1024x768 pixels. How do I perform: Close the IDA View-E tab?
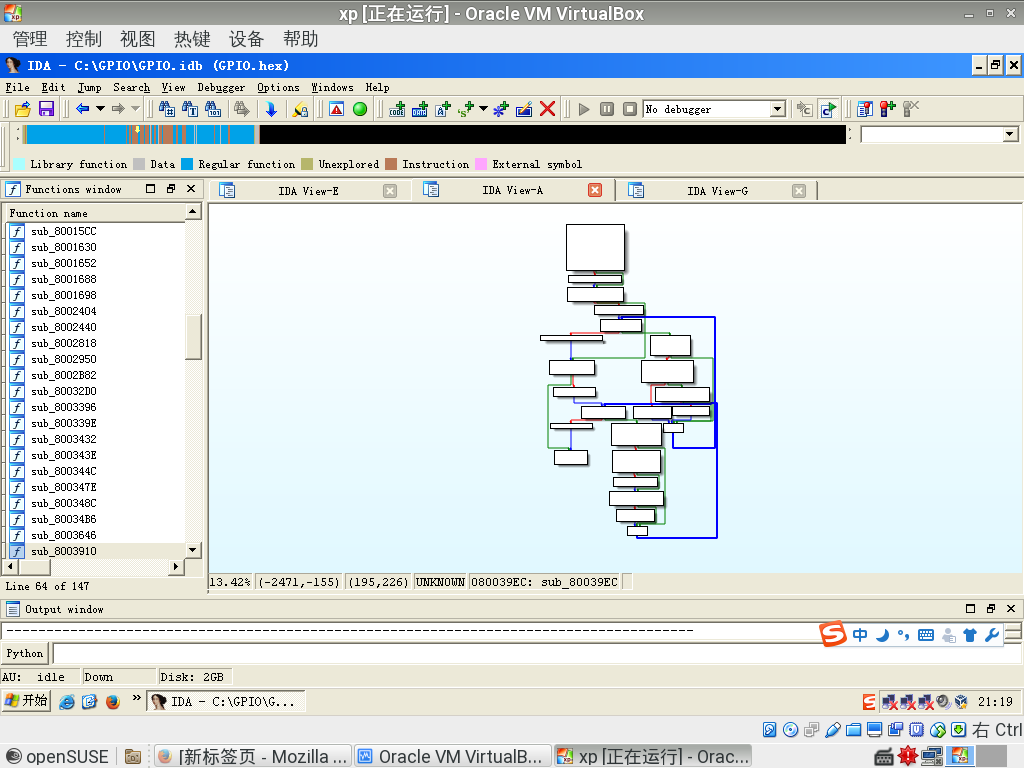(x=390, y=191)
